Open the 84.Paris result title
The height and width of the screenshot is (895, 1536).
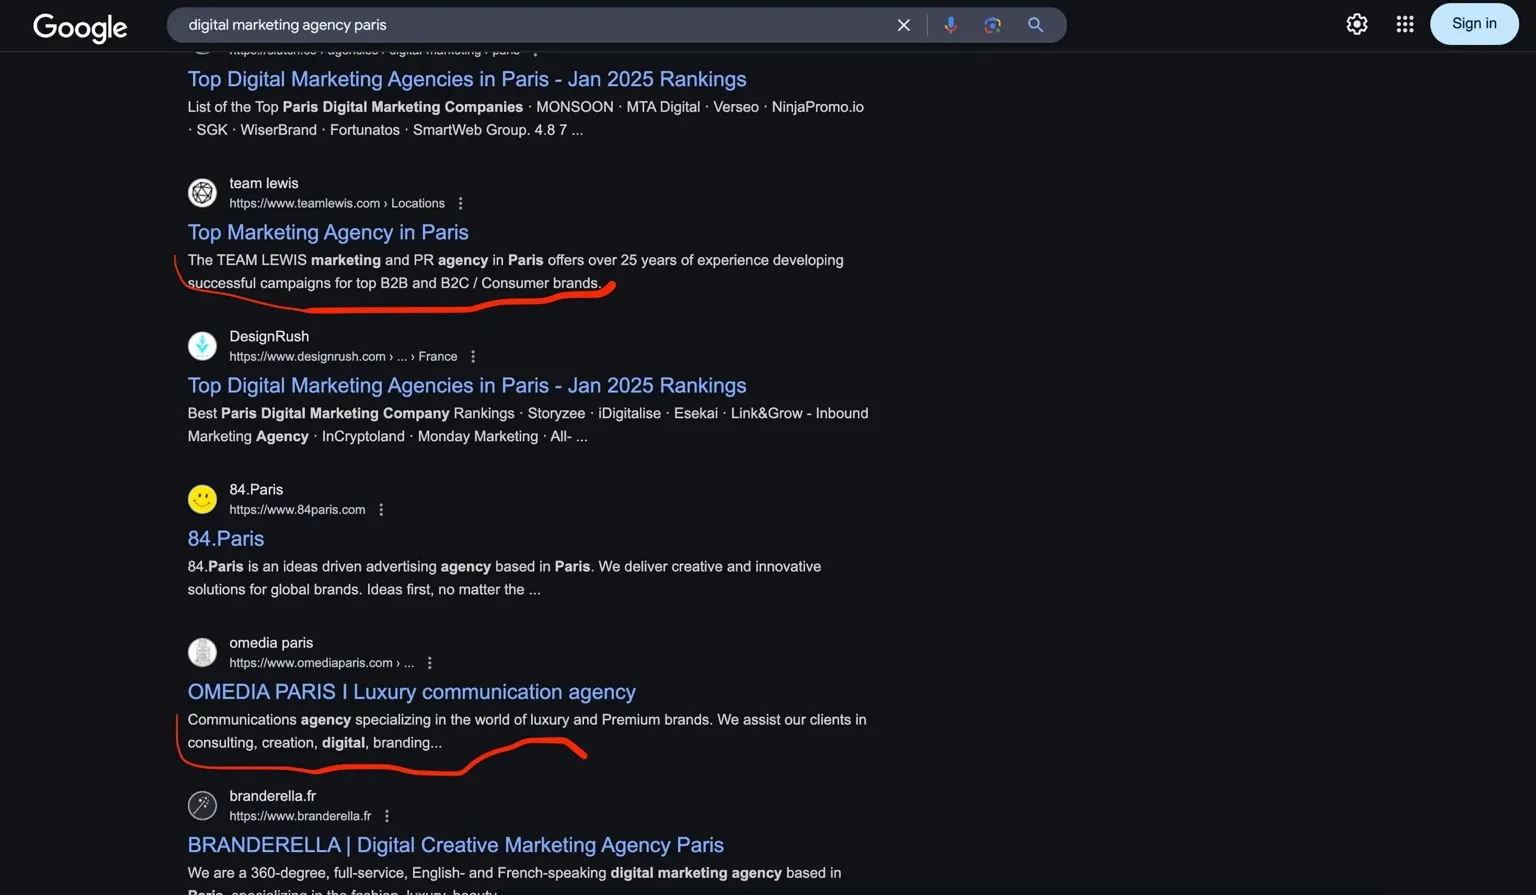click(x=226, y=538)
